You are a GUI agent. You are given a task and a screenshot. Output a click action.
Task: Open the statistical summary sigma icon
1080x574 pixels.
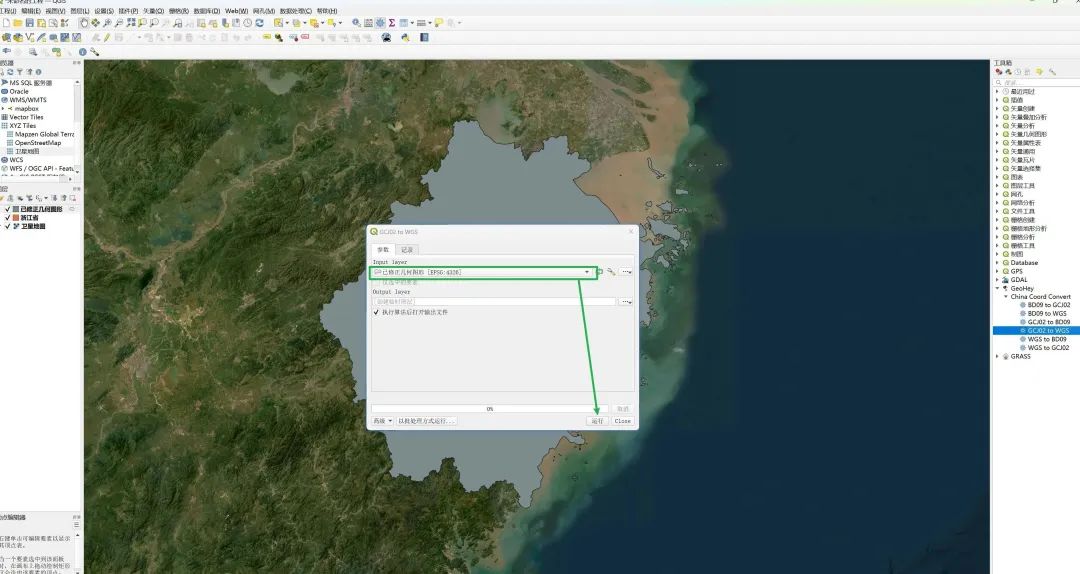coord(391,23)
